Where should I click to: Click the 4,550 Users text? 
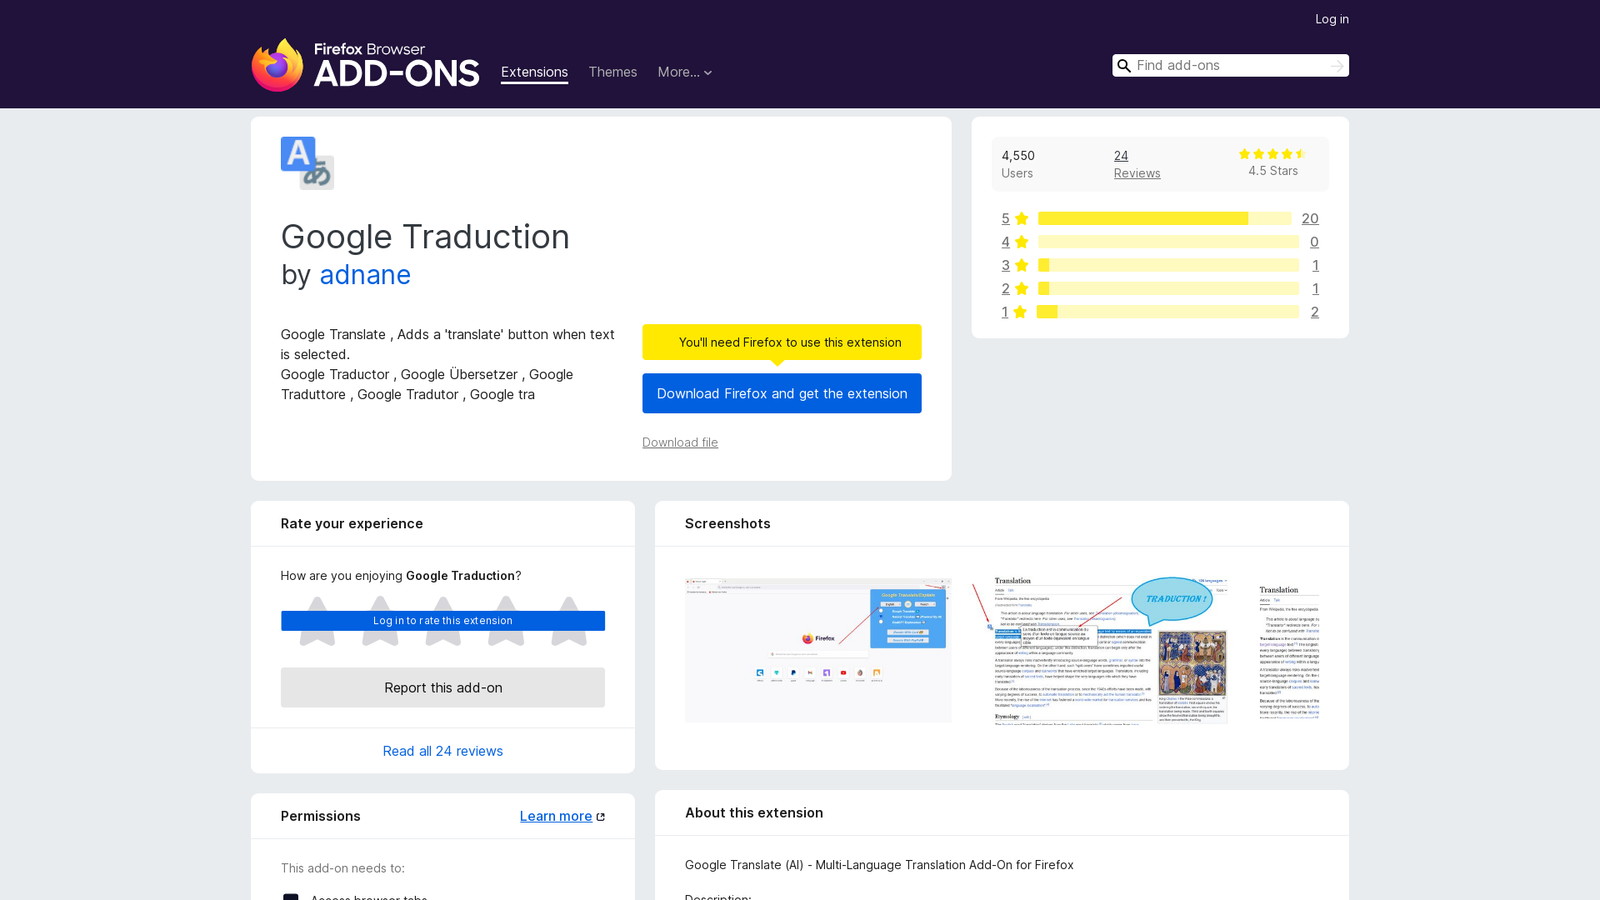click(x=1018, y=164)
